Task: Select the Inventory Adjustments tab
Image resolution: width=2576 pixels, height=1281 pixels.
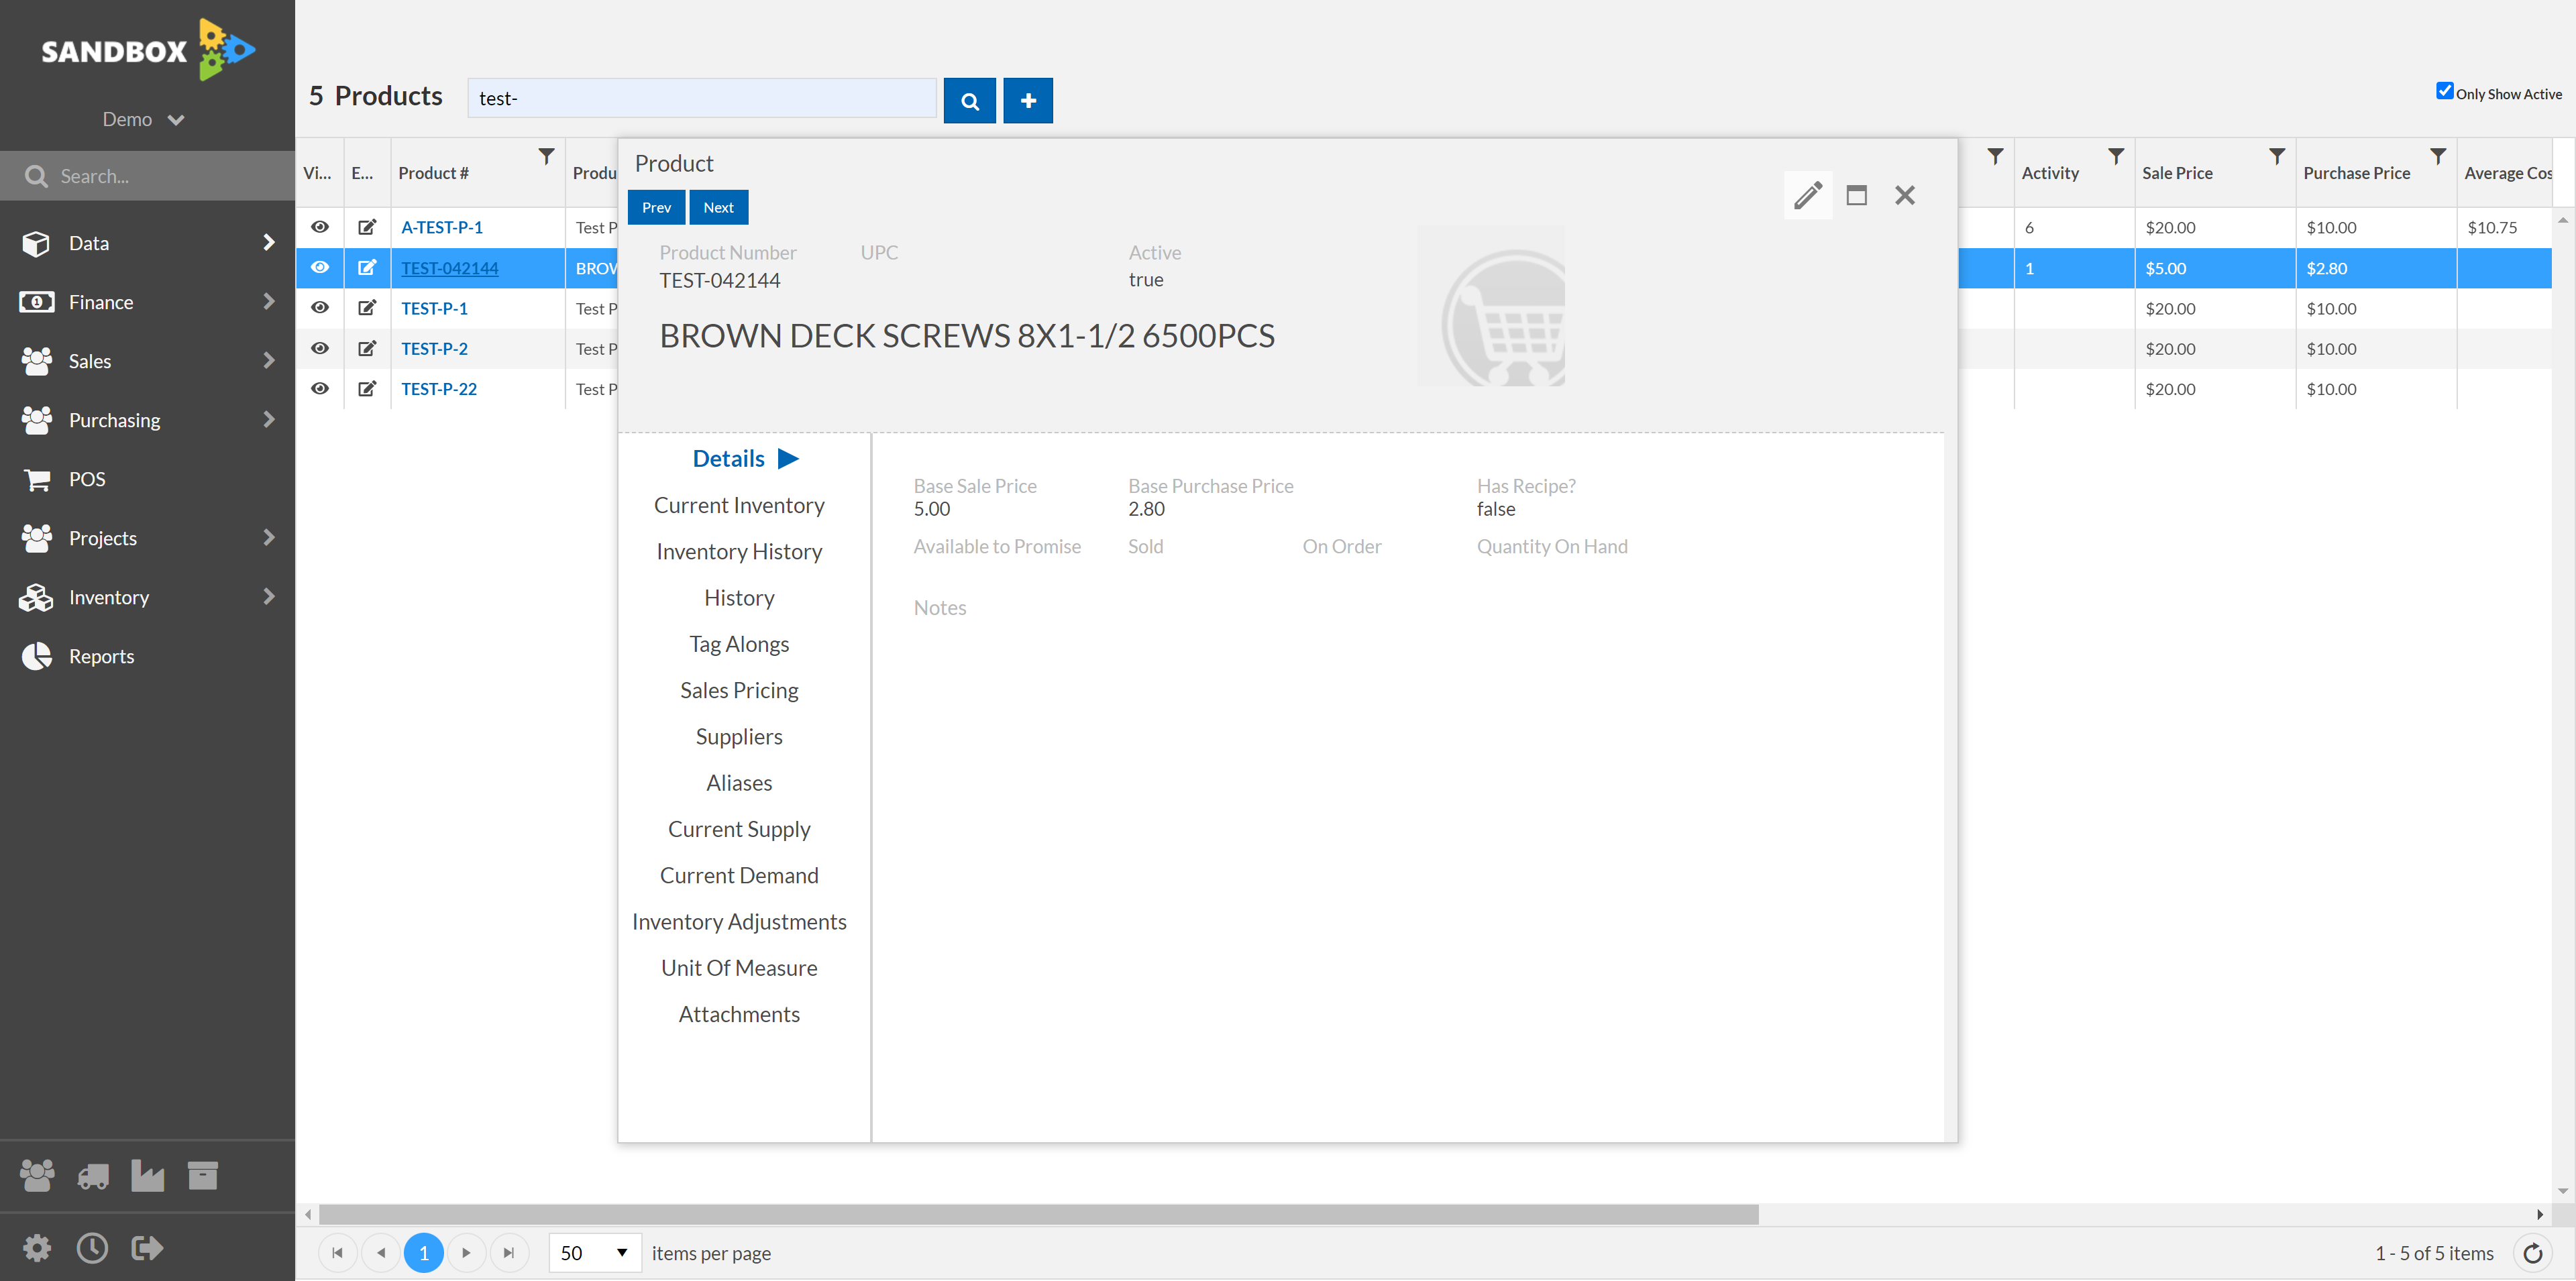Action: coord(739,921)
